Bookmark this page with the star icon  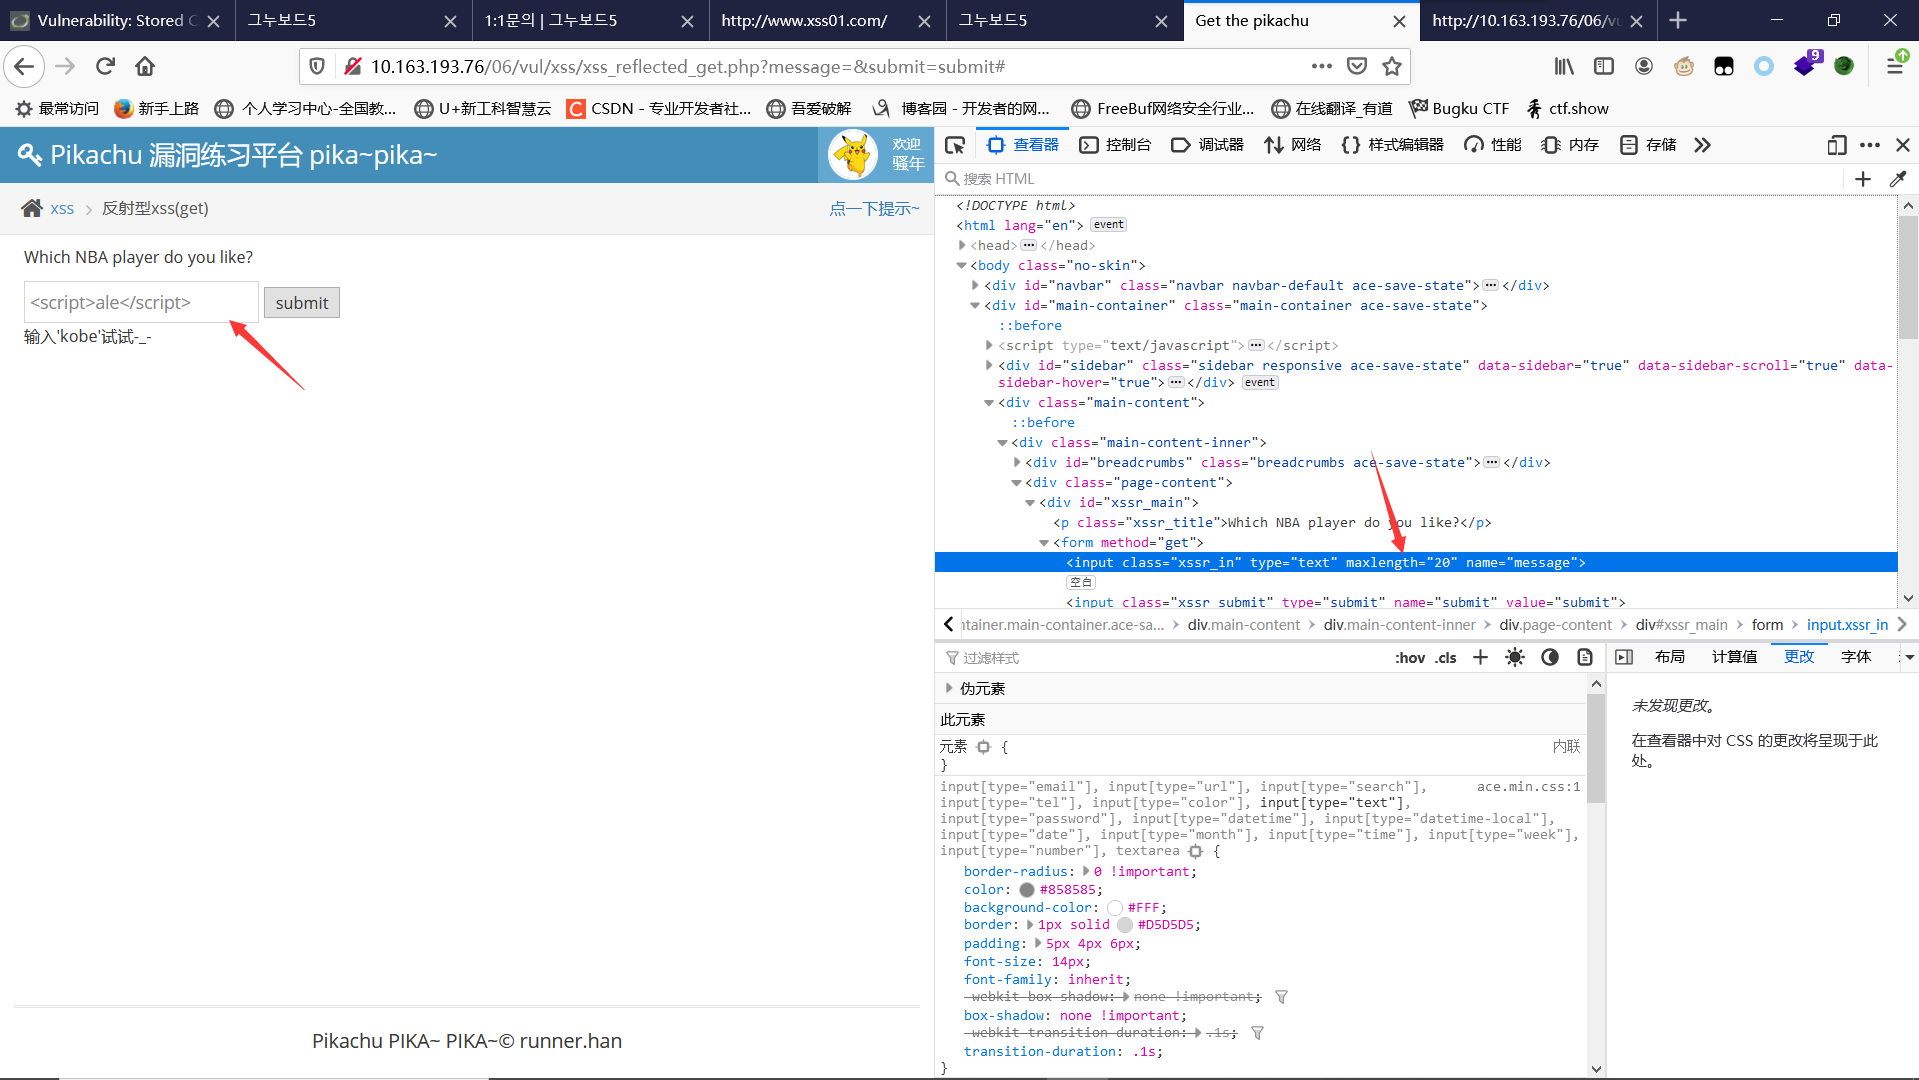click(x=1392, y=66)
